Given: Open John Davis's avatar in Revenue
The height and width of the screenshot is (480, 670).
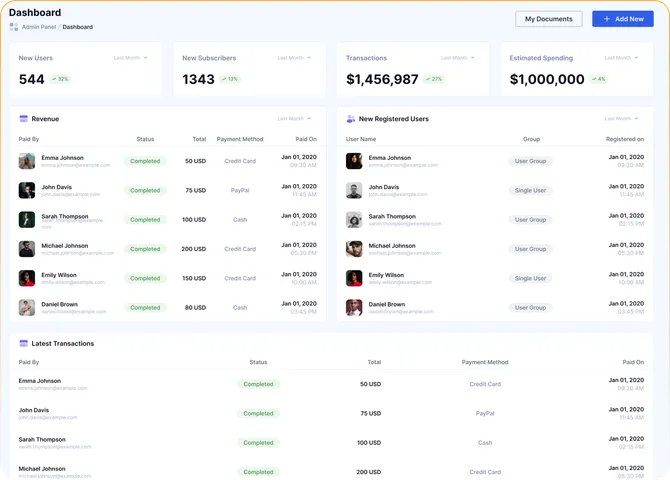Looking at the screenshot, I should [27, 190].
